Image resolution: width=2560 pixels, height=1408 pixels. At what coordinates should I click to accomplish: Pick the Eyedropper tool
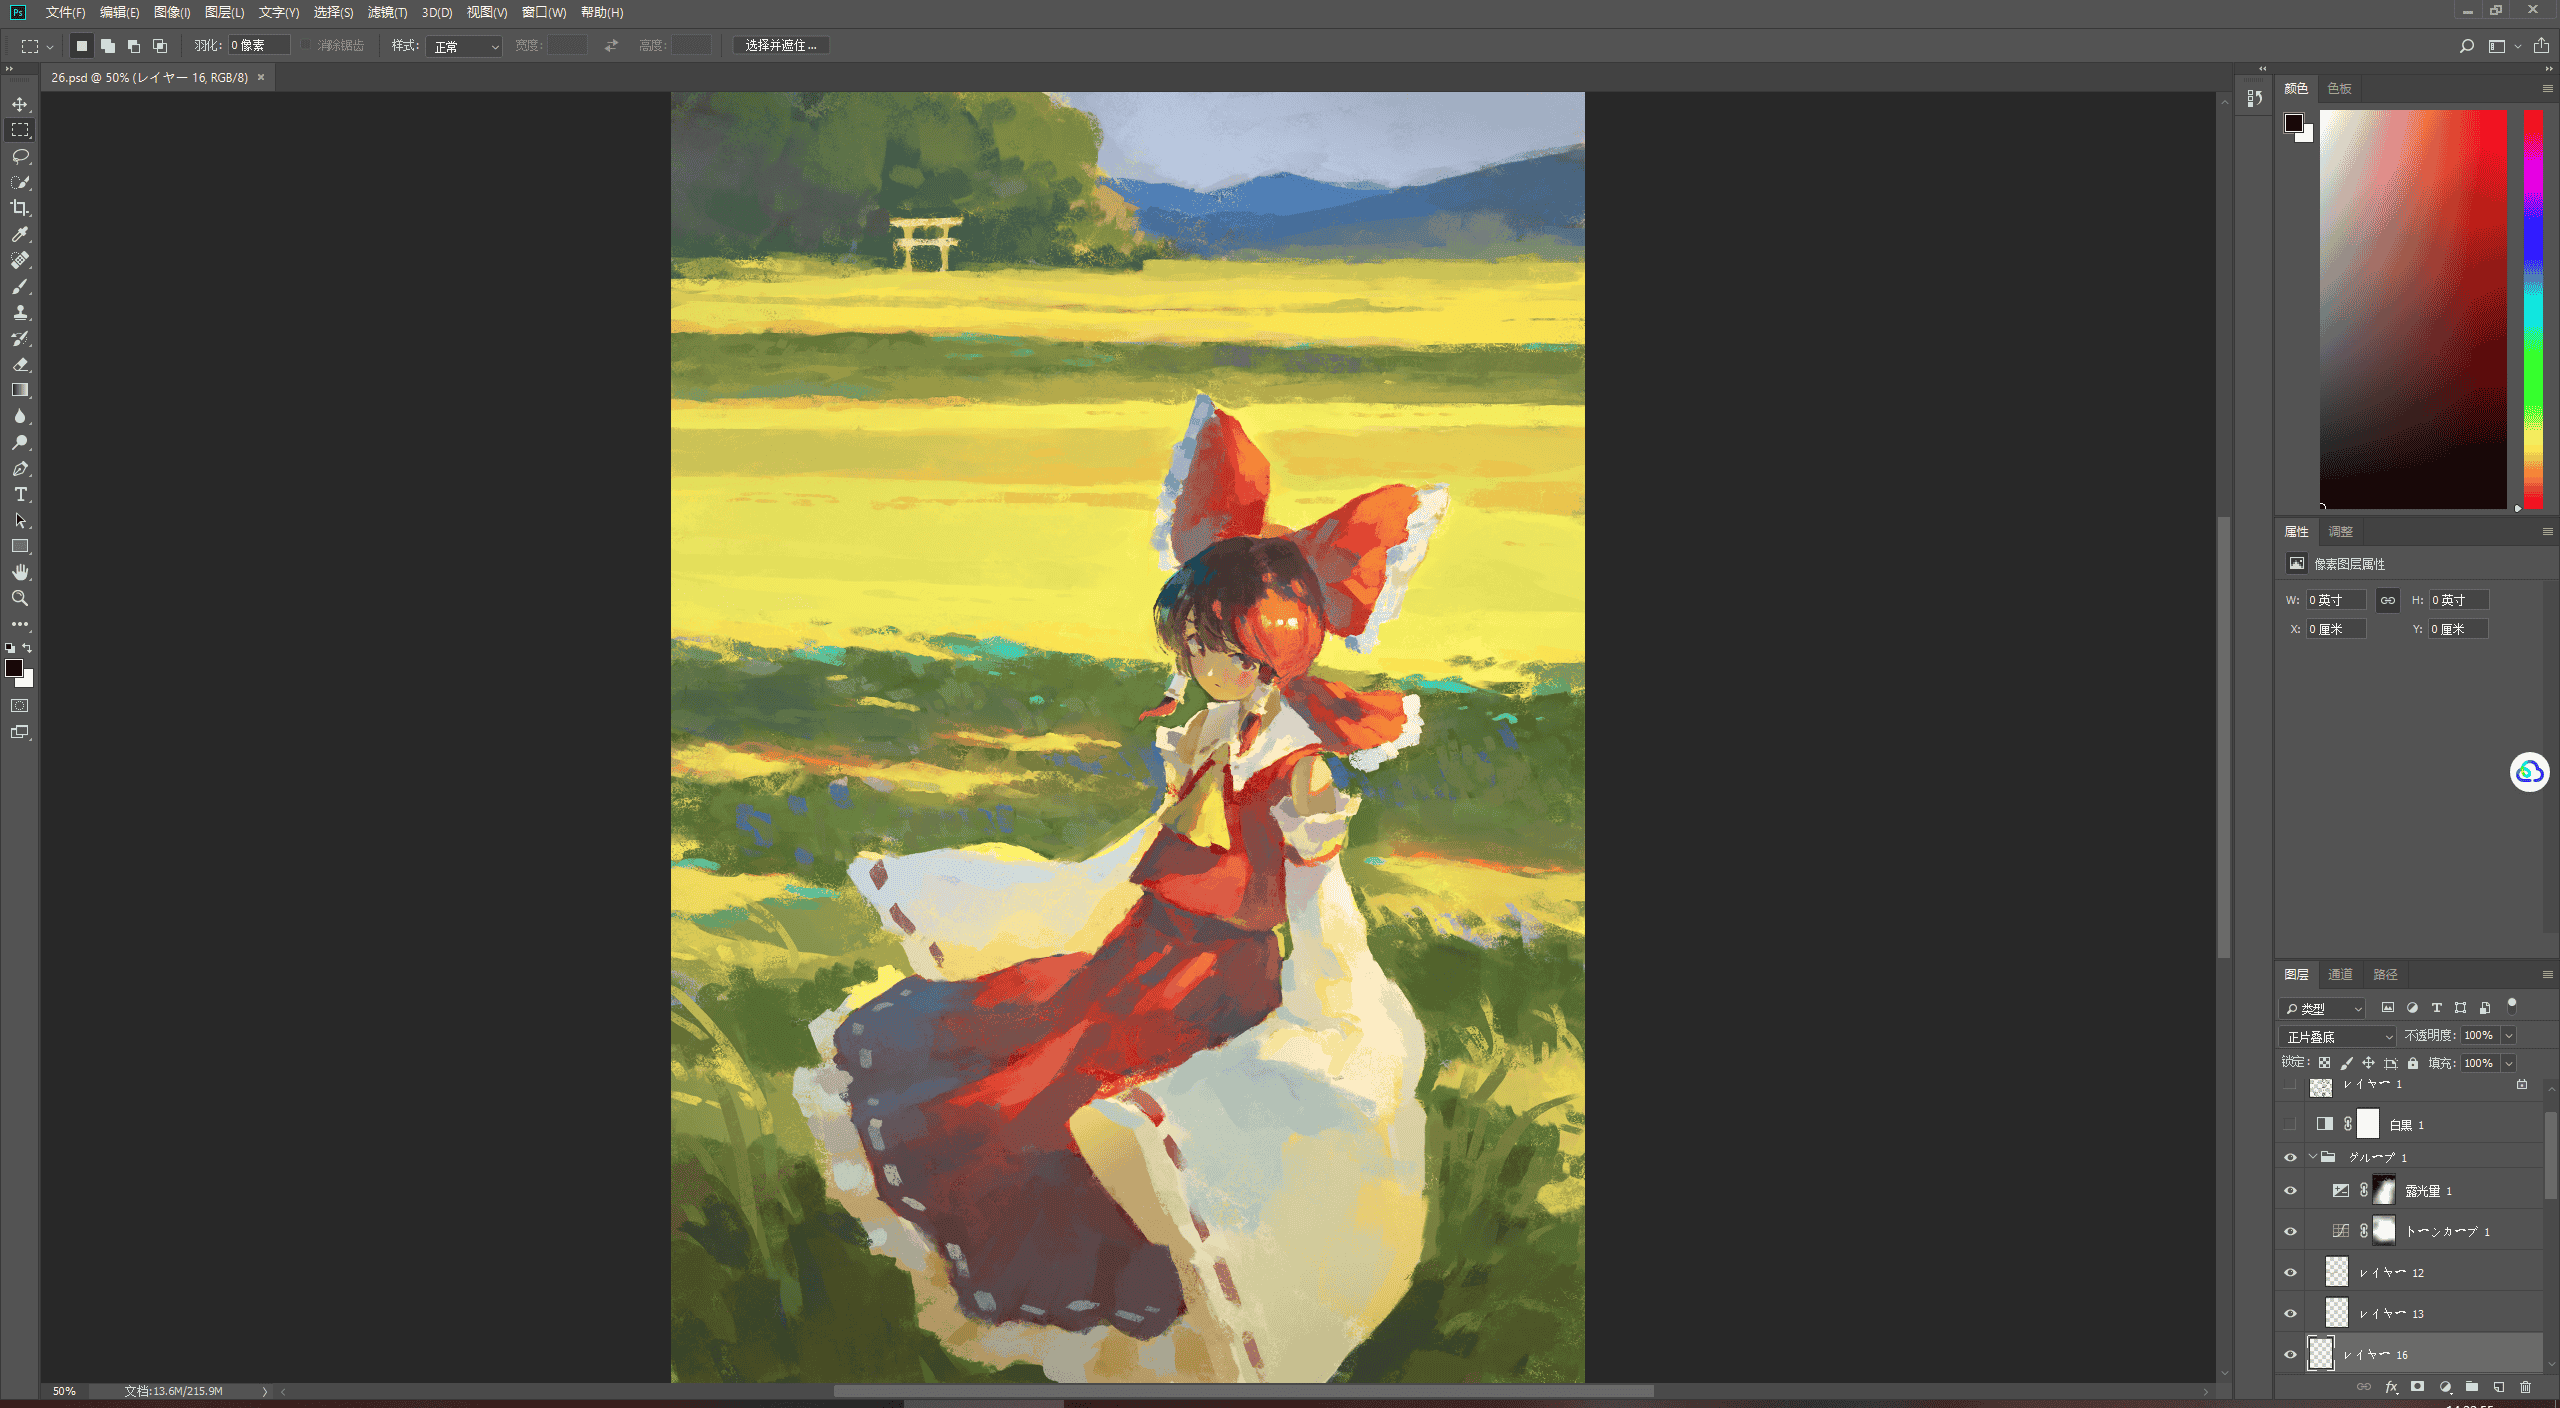[20, 234]
